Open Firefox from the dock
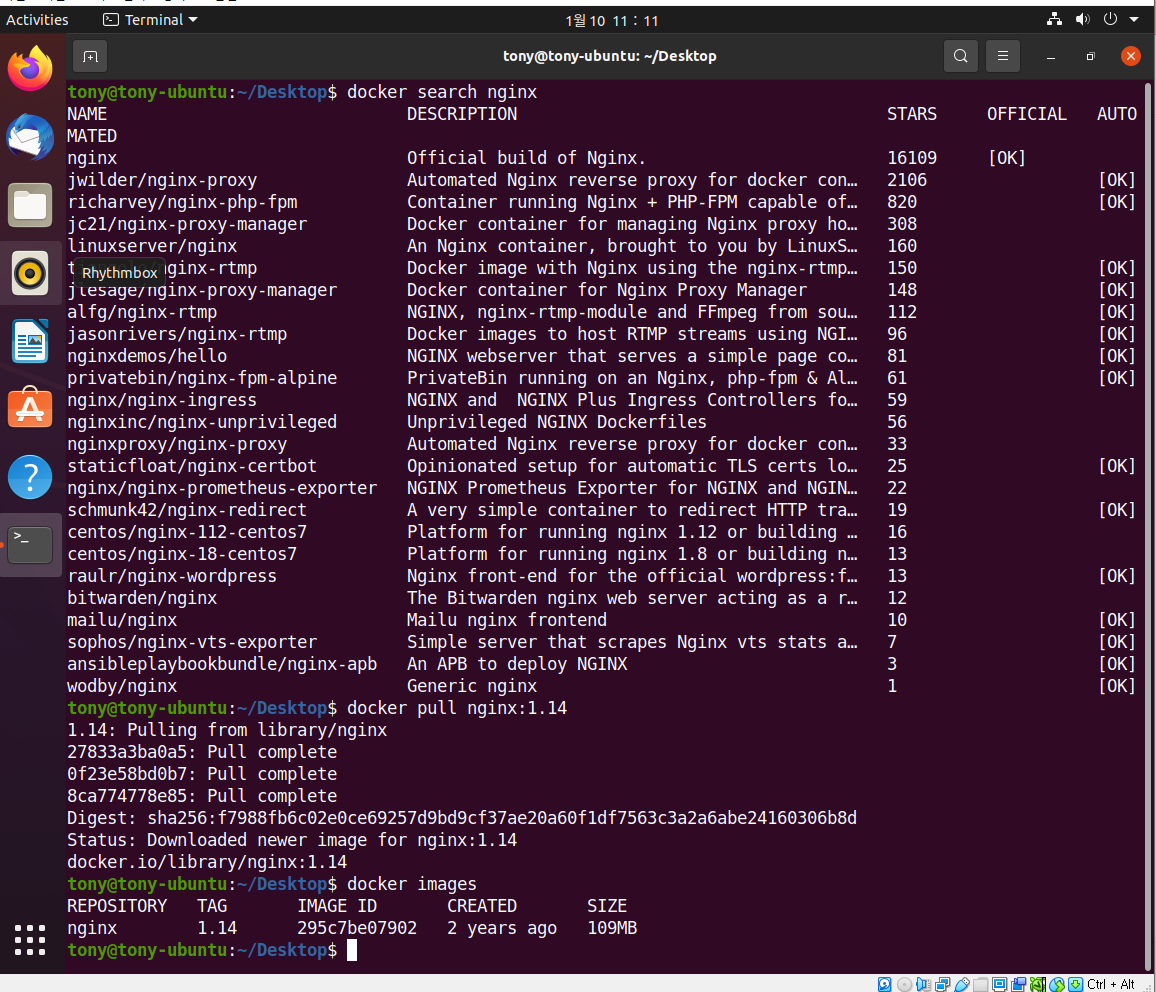The height and width of the screenshot is (992, 1156). pos(30,69)
